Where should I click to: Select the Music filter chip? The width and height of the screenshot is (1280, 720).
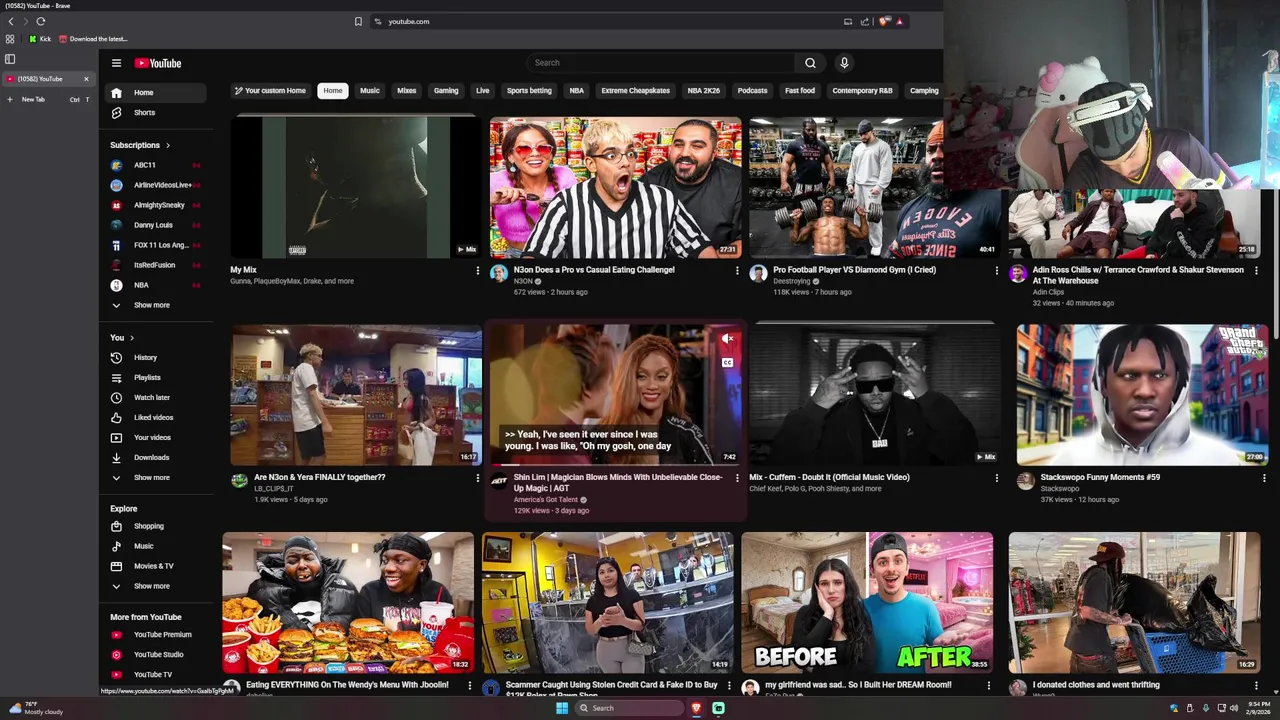pos(370,90)
